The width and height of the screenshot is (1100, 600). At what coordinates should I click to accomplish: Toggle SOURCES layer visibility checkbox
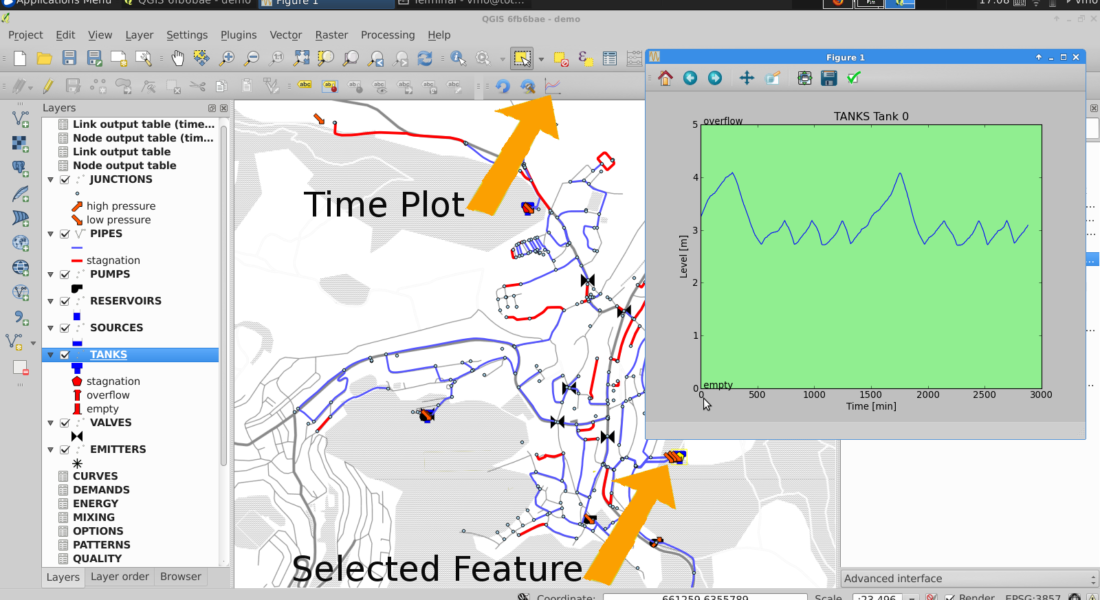point(65,328)
